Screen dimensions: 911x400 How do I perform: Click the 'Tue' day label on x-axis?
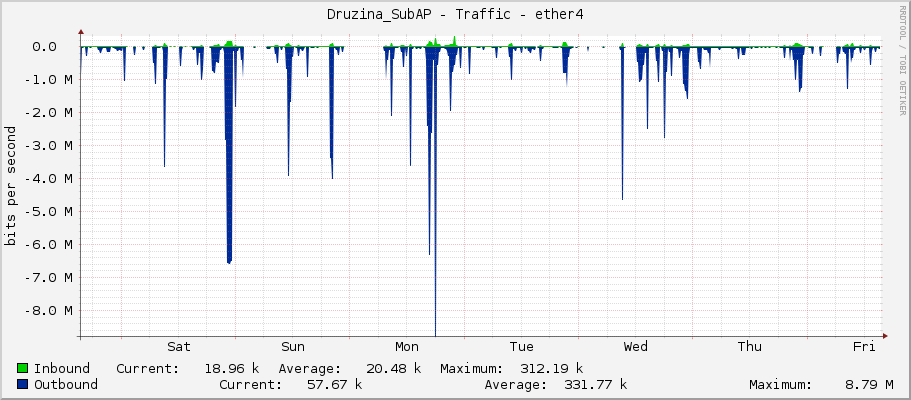point(521,347)
